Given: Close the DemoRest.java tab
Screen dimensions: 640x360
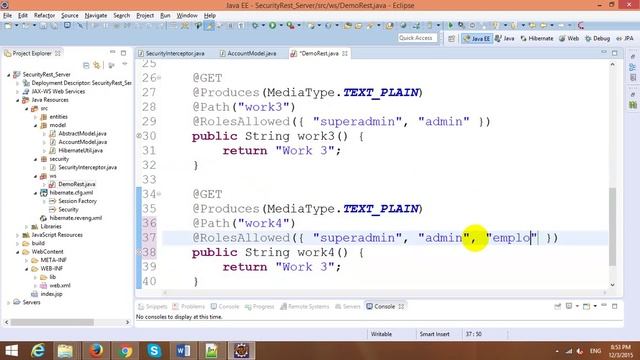Looking at the screenshot, I should (x=345, y=53).
